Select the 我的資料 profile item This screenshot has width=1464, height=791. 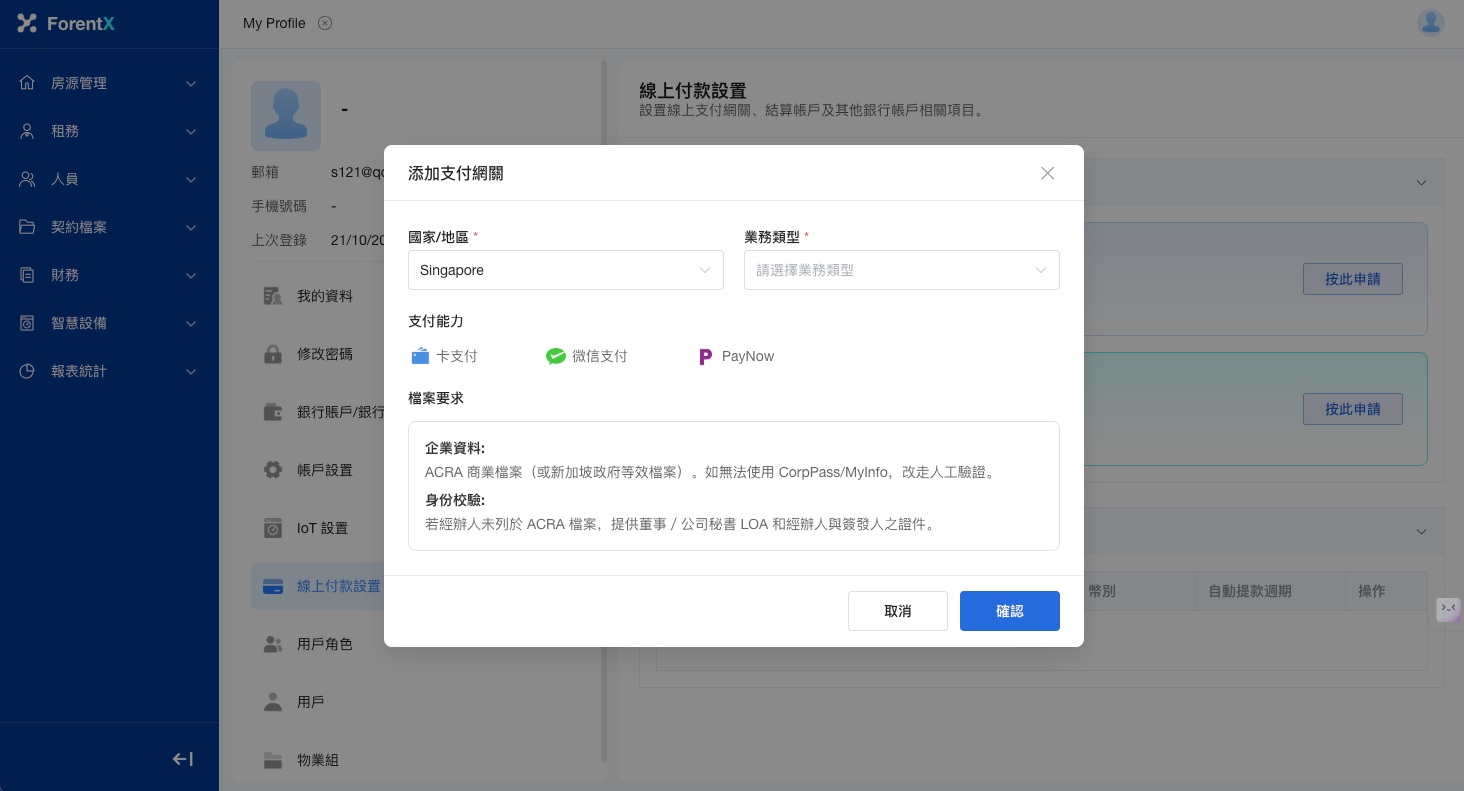(324, 296)
